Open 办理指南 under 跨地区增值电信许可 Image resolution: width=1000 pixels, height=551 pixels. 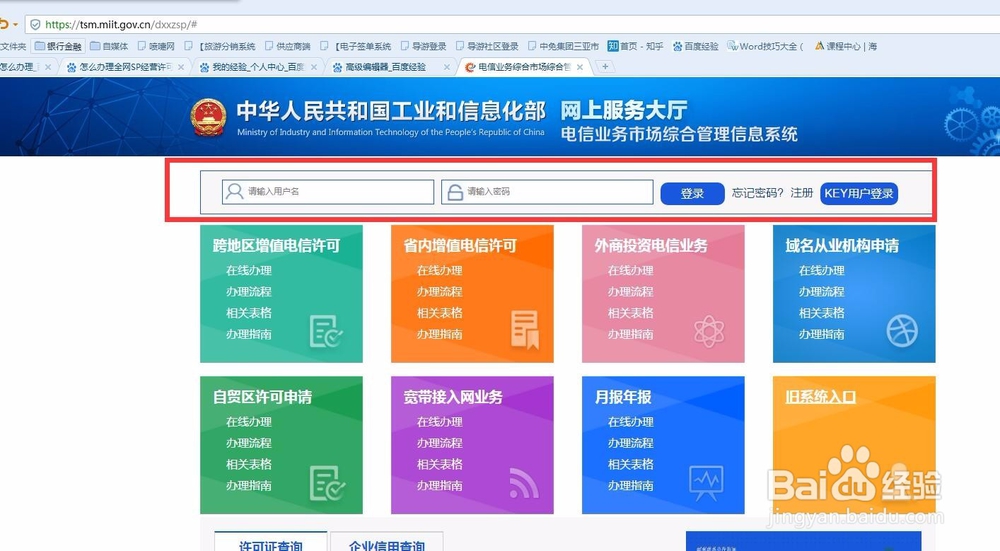coord(249,334)
